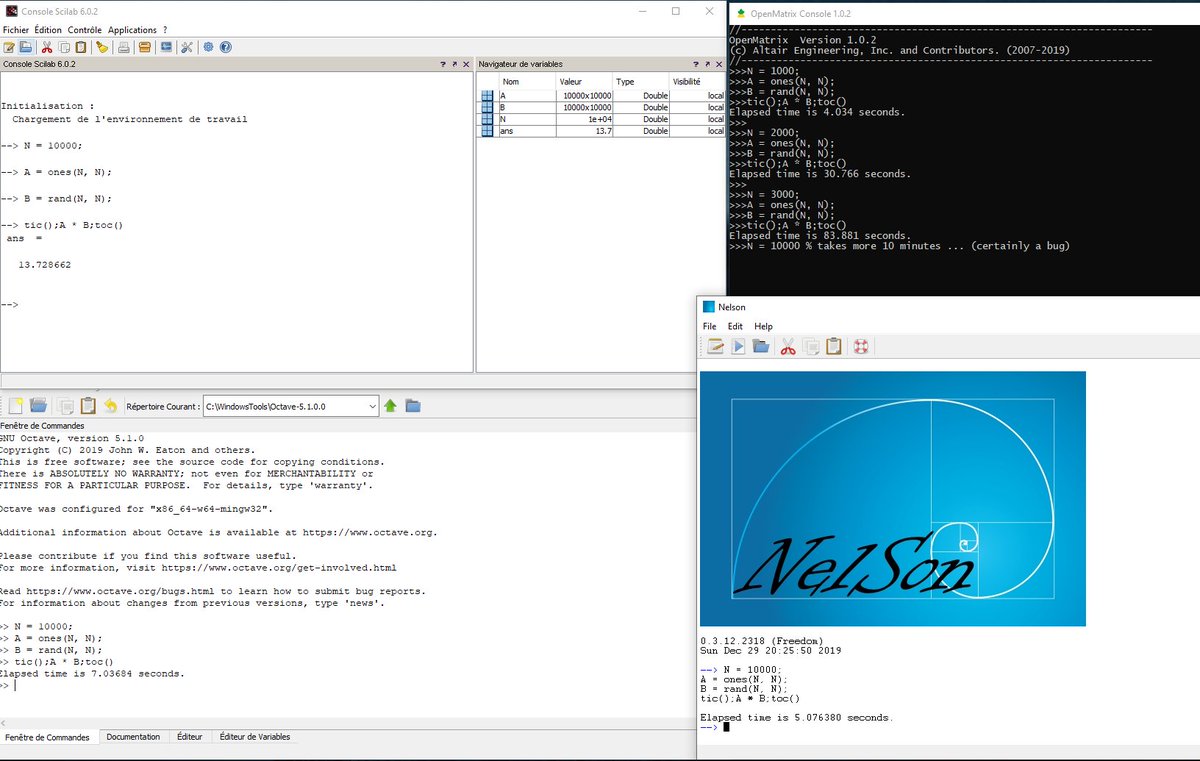Click paste clipboard icon in Octave toolbar
This screenshot has width=1200, height=761.
[88, 405]
